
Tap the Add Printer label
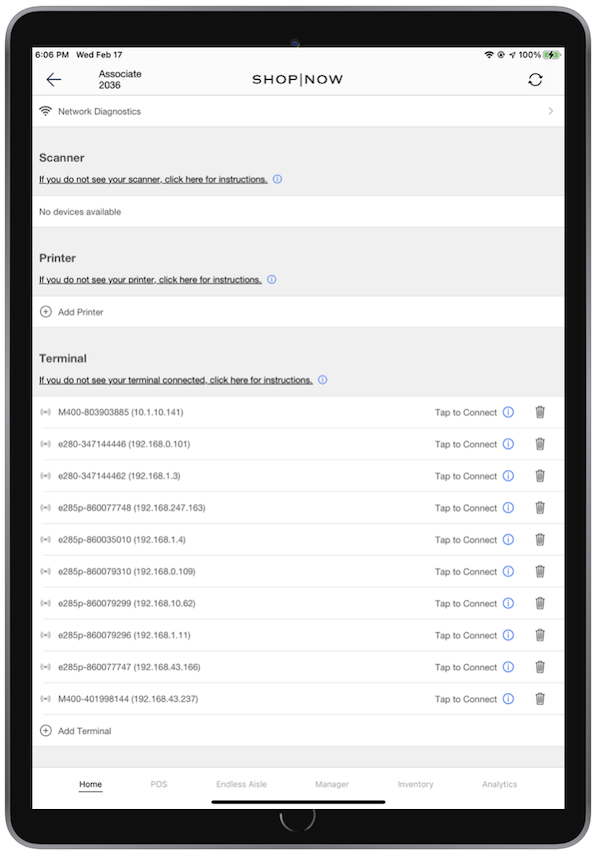tap(80, 312)
